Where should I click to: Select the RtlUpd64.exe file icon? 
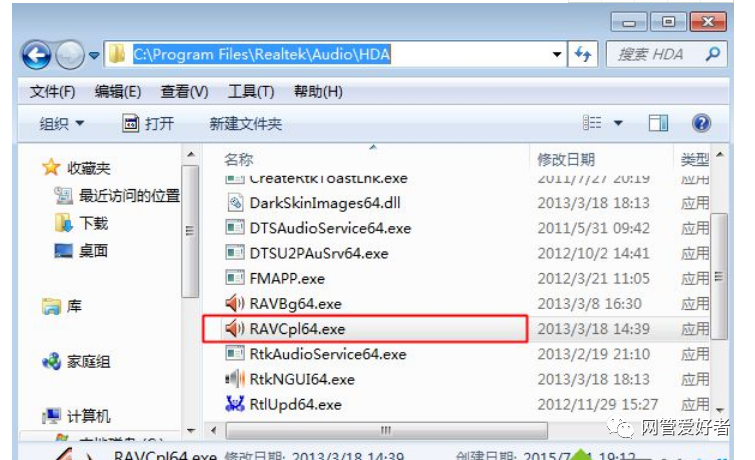[235, 404]
